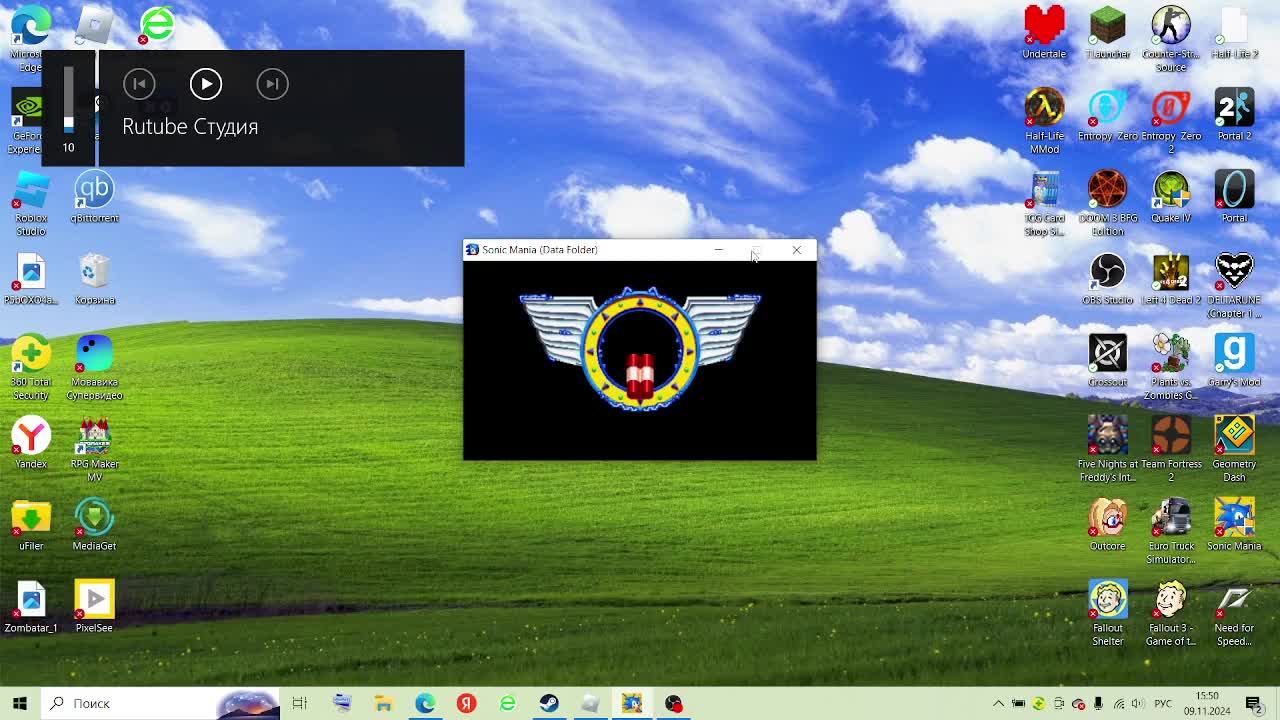1280x720 pixels.
Task: Open the Undertale desktop icon
Action: point(1044,33)
